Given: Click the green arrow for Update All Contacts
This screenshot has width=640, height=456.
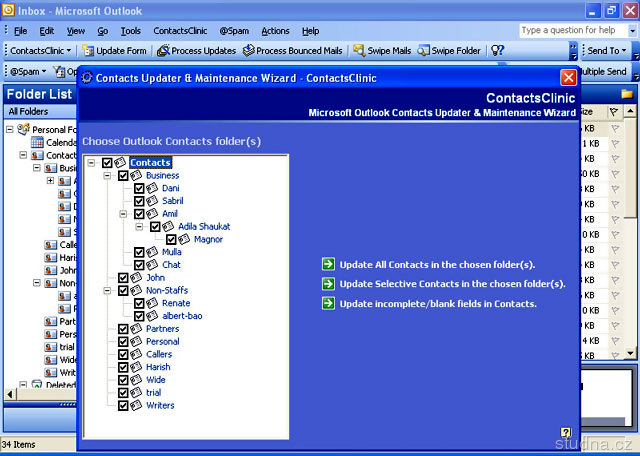Looking at the screenshot, I should pos(328,264).
